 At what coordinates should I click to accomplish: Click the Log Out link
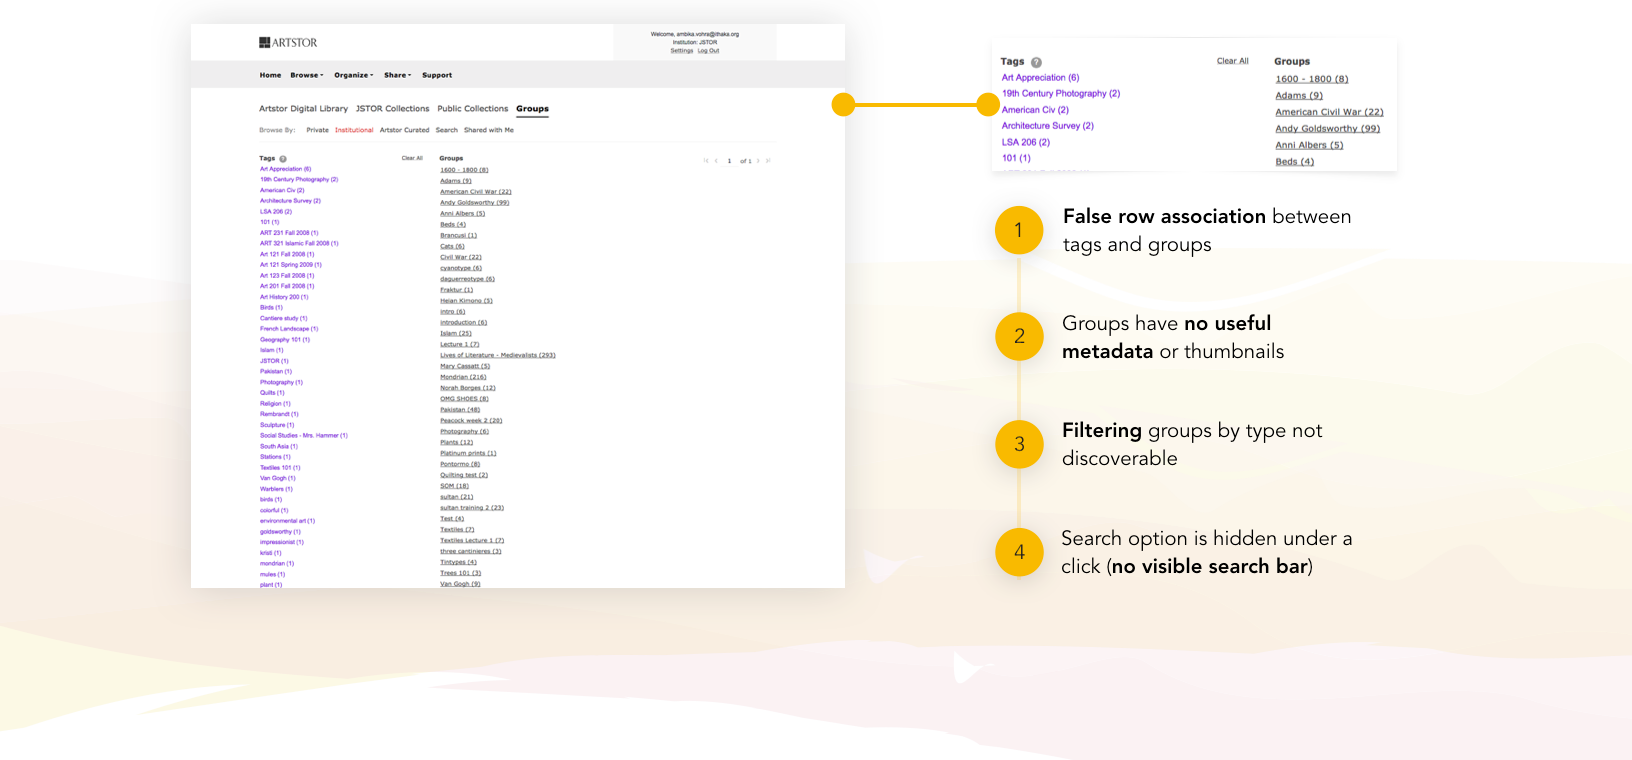point(708,51)
